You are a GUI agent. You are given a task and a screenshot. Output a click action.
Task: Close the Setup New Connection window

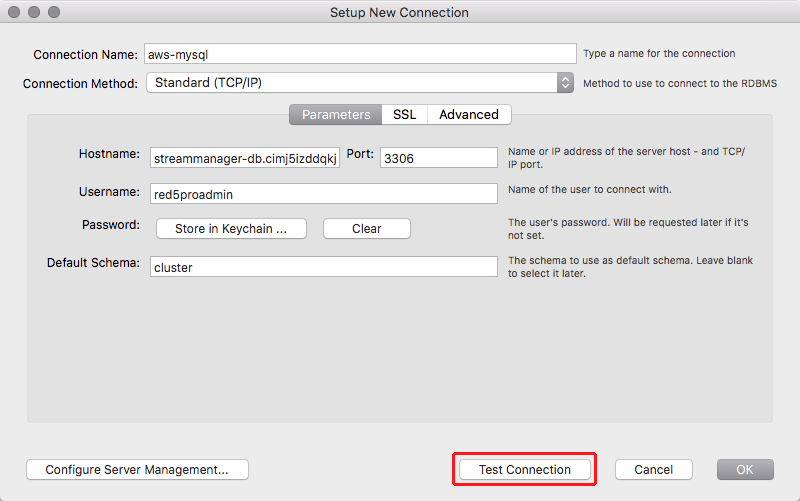(x=14, y=12)
